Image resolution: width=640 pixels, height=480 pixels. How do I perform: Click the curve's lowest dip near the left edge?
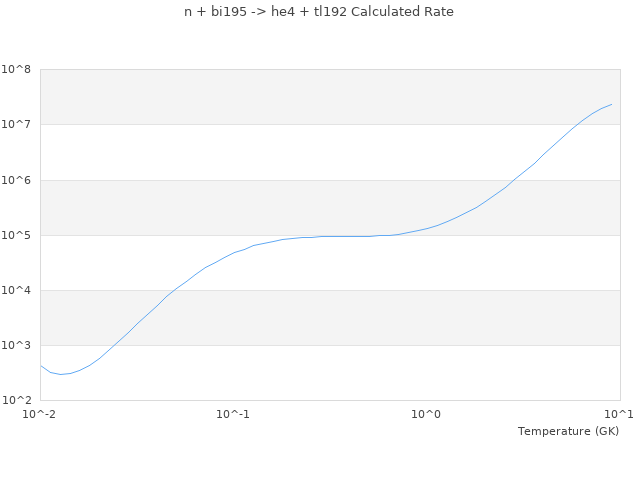coord(61,374)
